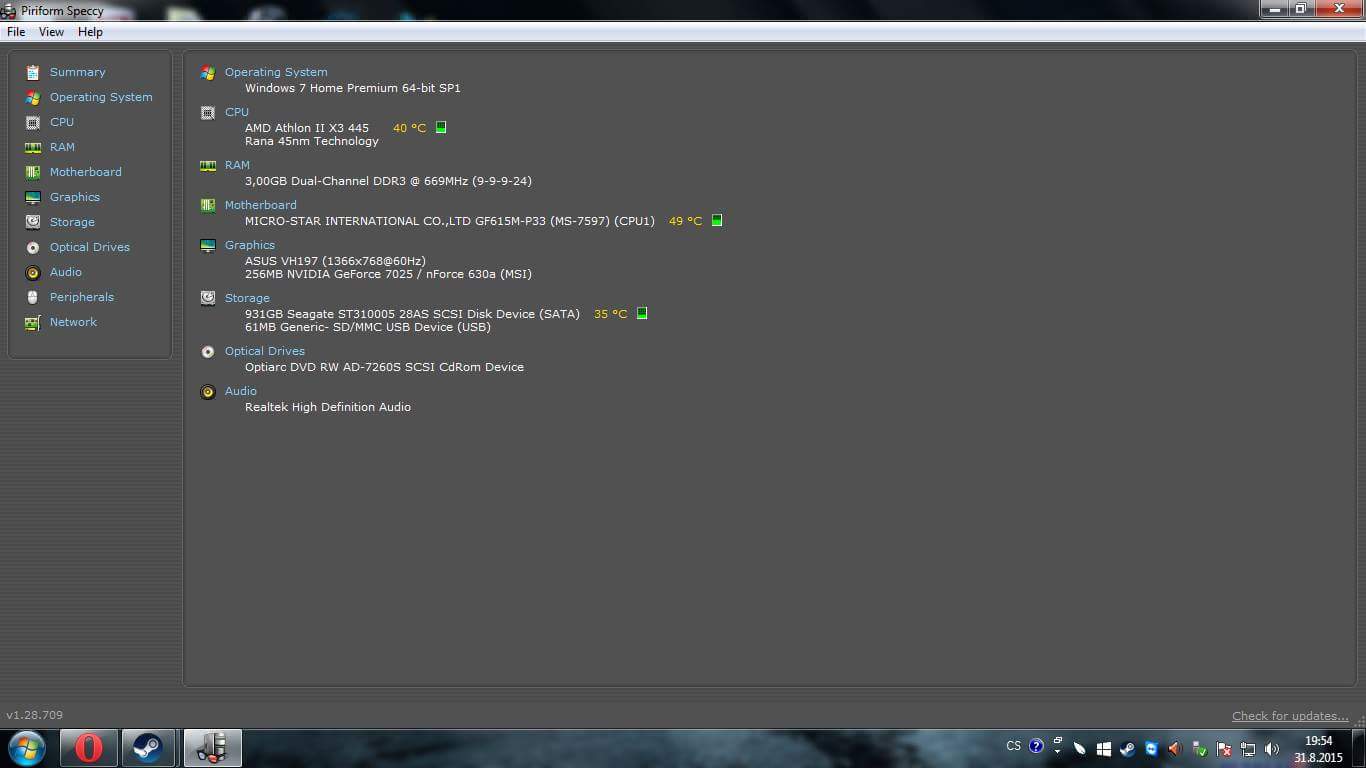Click the Speccy taskbar button
Image resolution: width=1366 pixels, height=768 pixels.
pyautogui.click(x=213, y=748)
